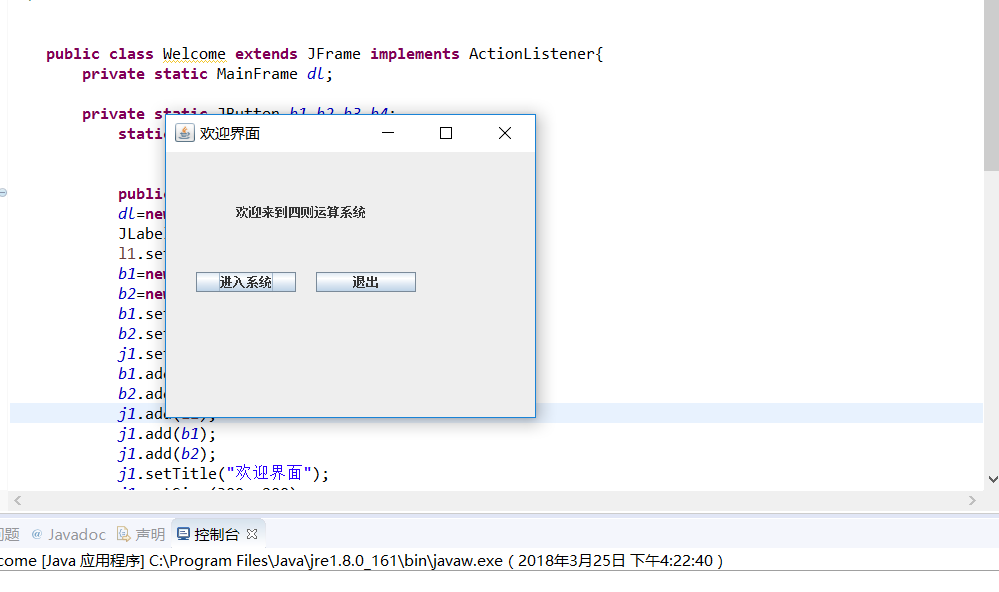Click the 控制台 tab monitor icon
The width and height of the screenshot is (999, 592).
[183, 534]
